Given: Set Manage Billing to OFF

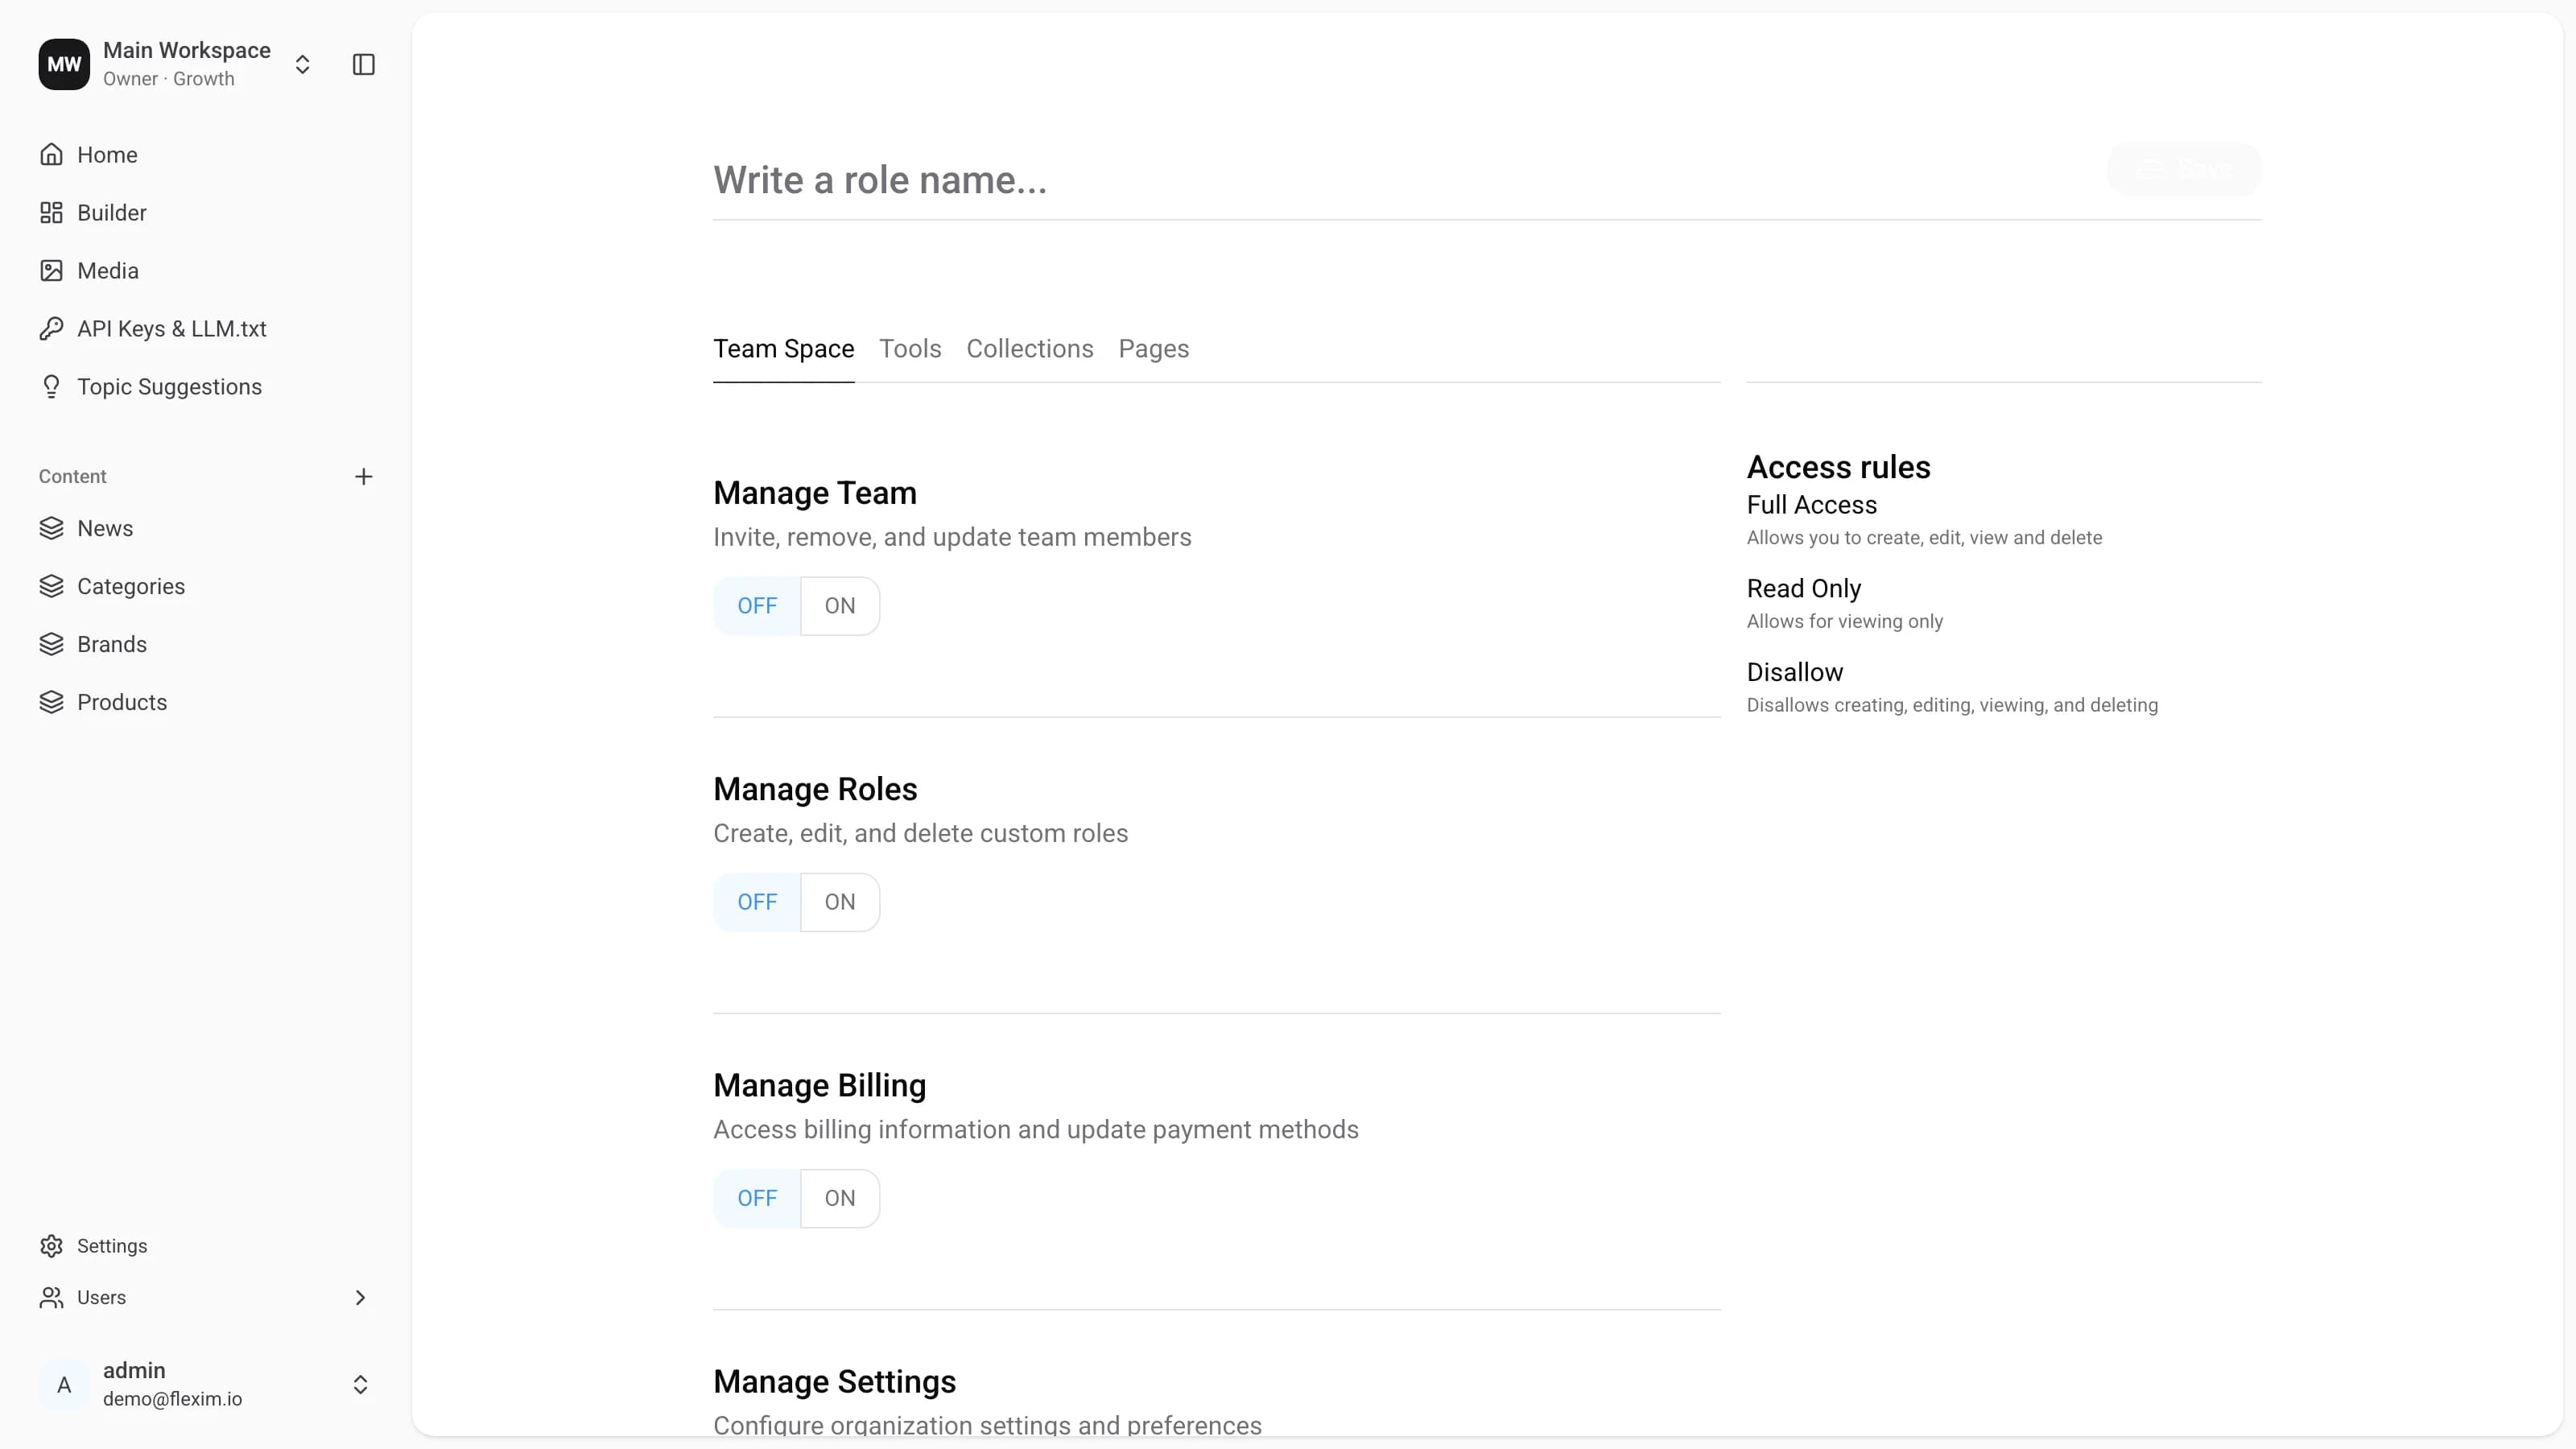Looking at the screenshot, I should coord(757,1198).
